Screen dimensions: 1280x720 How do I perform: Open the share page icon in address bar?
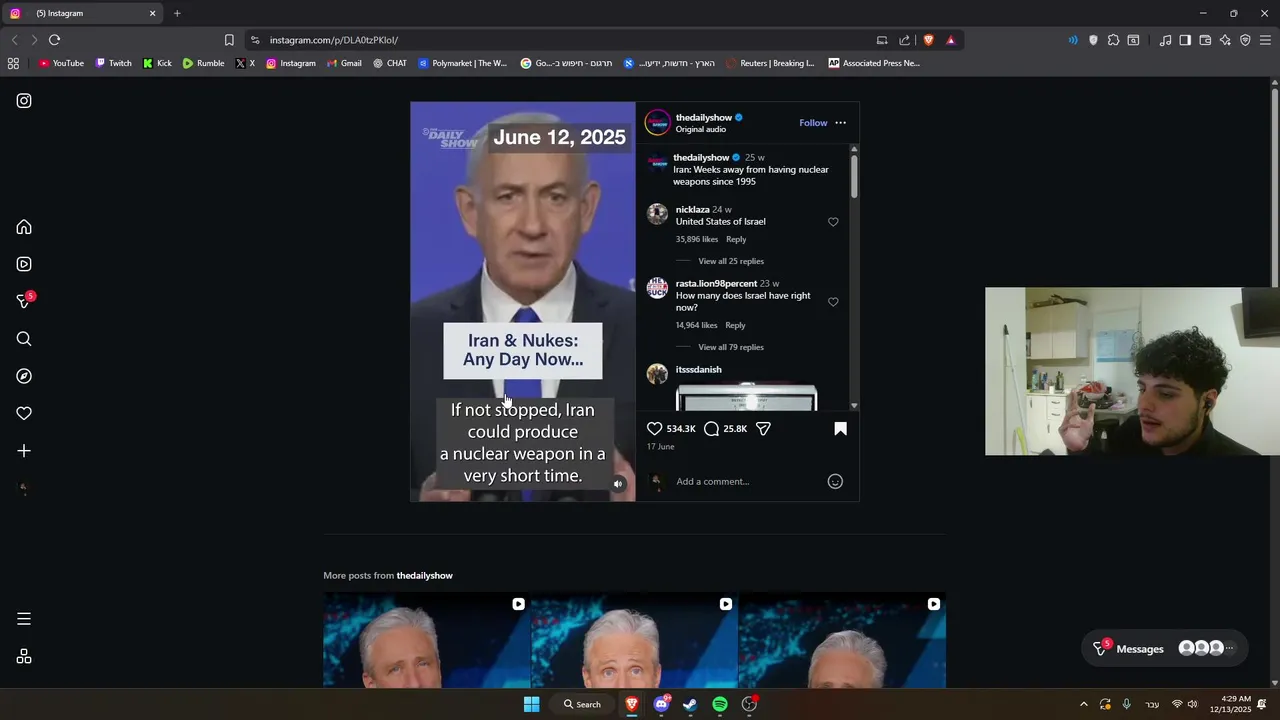905,40
